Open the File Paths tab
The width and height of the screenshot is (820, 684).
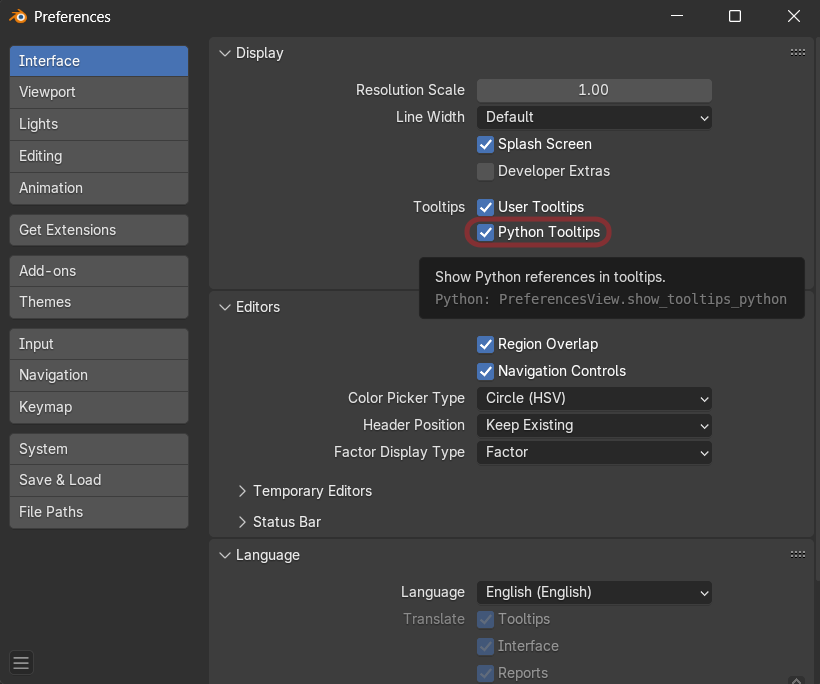click(99, 512)
